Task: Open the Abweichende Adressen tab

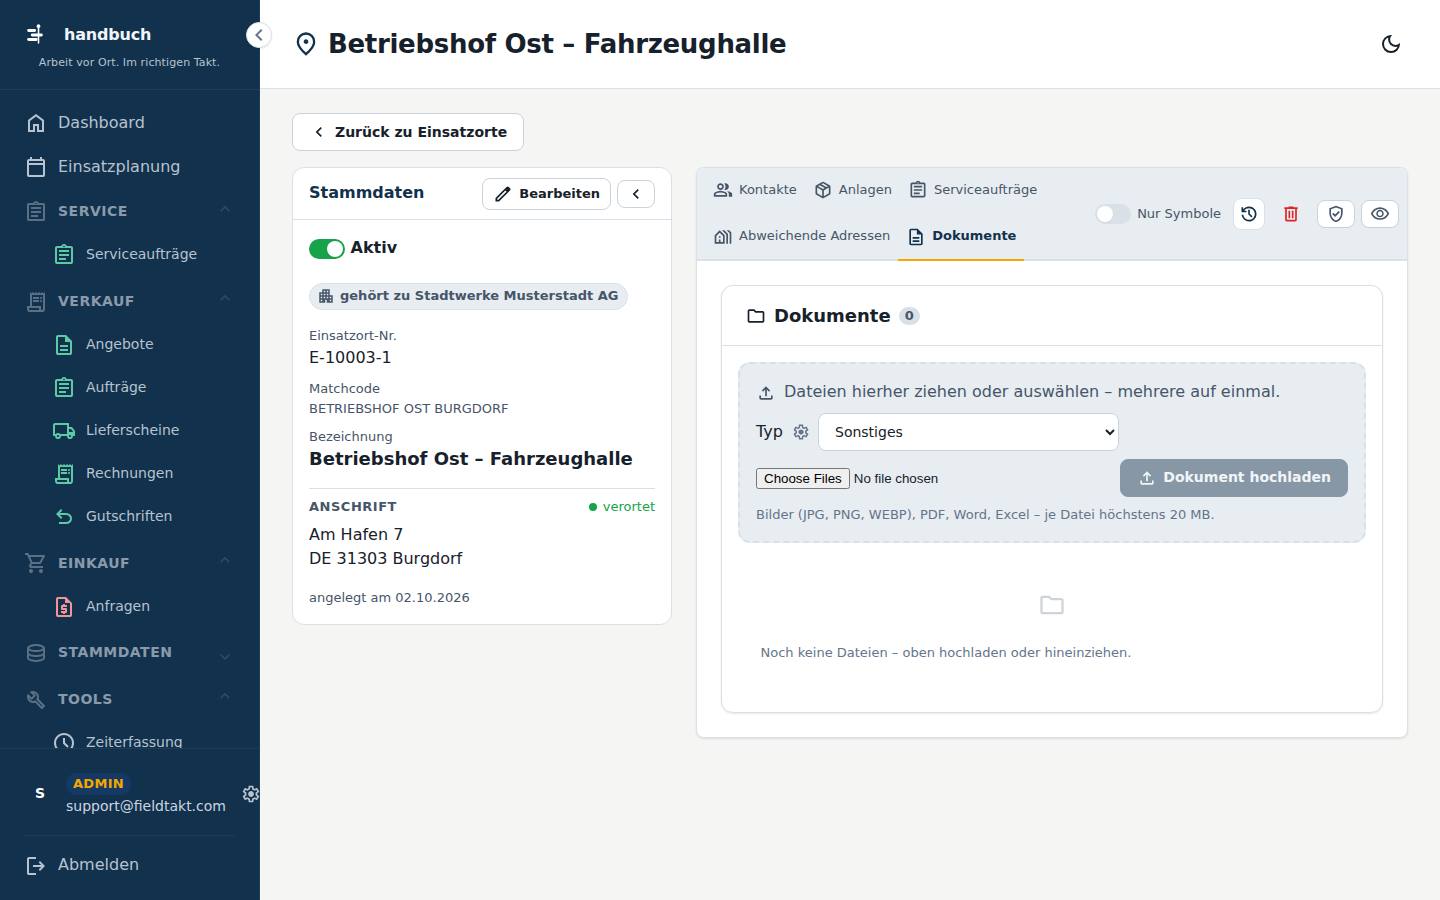Action: coord(802,236)
